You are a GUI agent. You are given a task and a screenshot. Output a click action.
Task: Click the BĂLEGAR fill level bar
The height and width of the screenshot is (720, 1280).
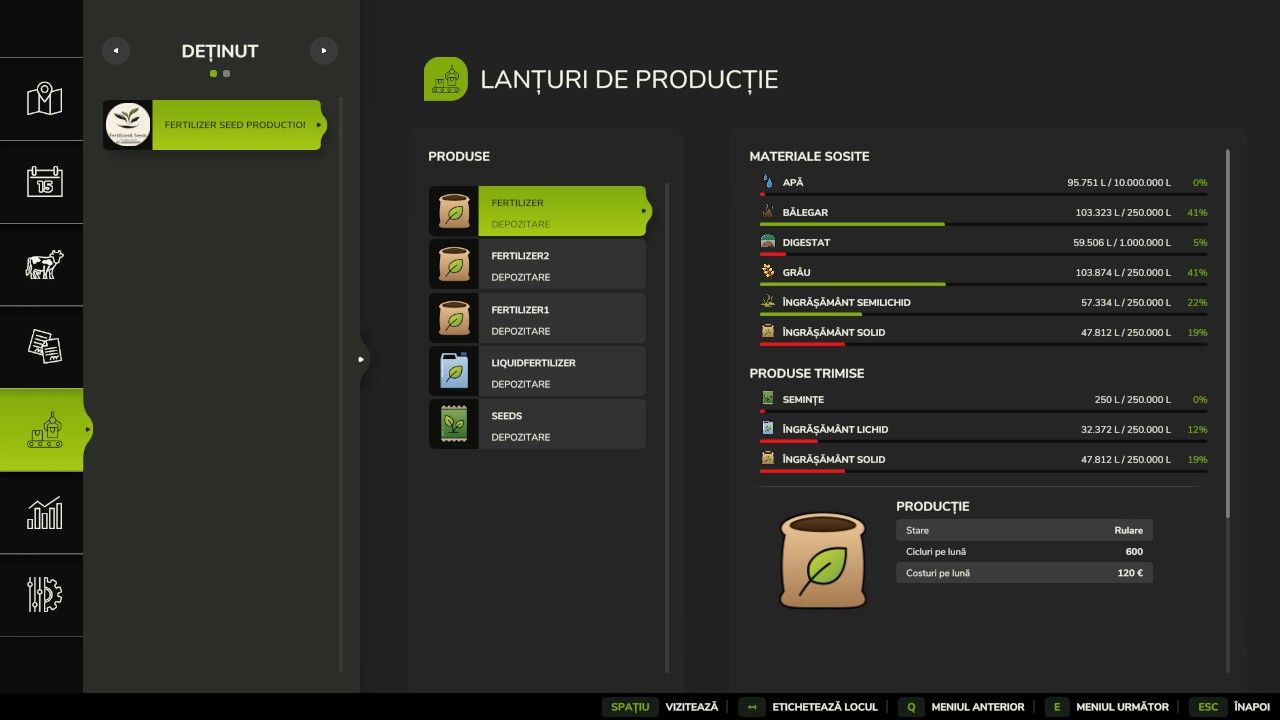click(x=982, y=224)
